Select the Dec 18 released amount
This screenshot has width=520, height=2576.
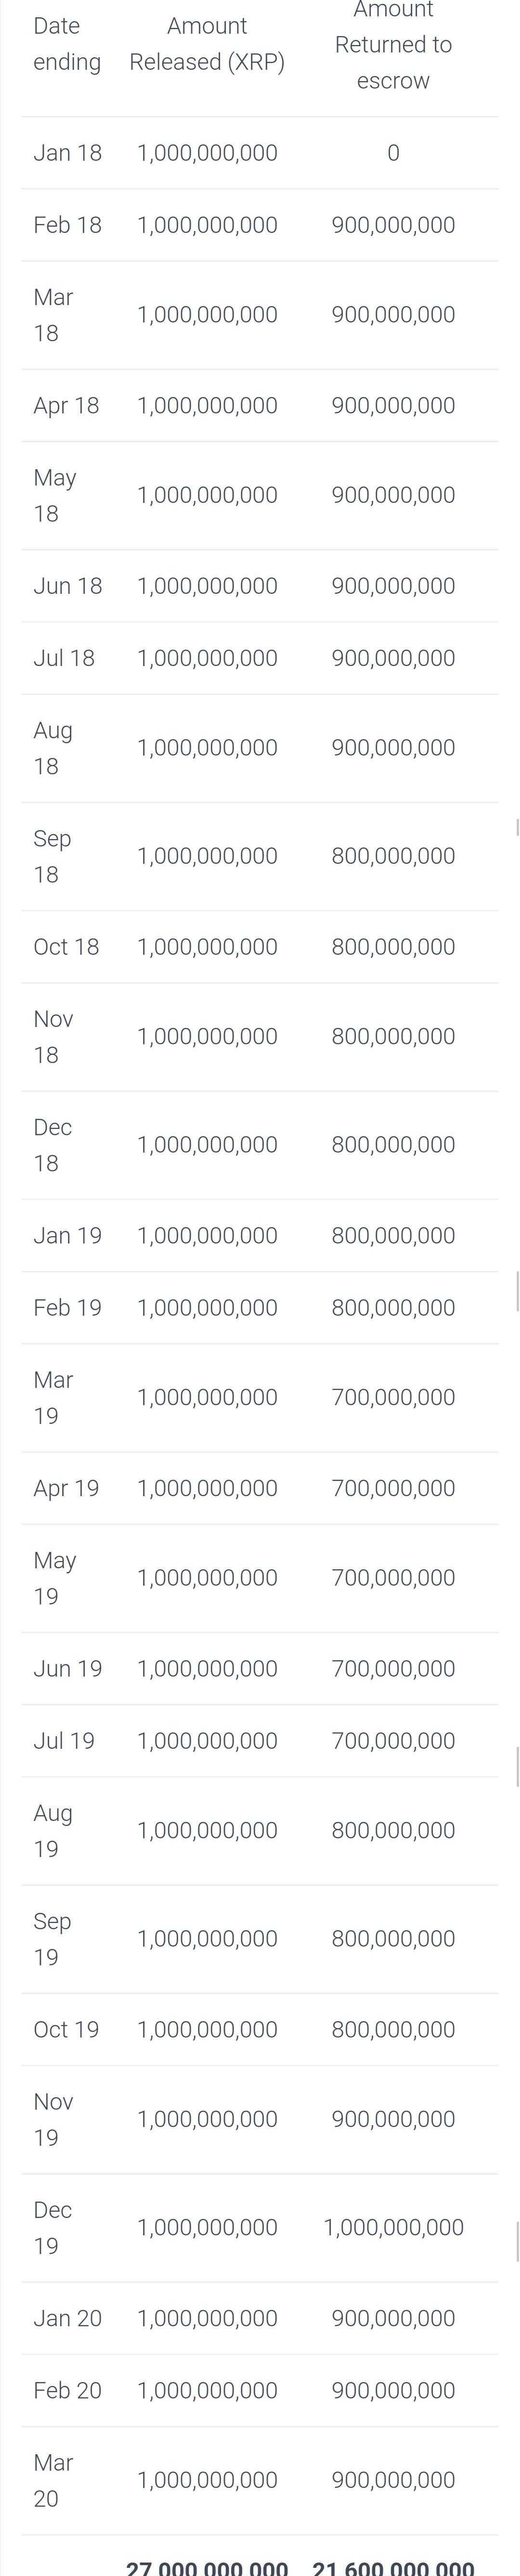coord(207,1144)
